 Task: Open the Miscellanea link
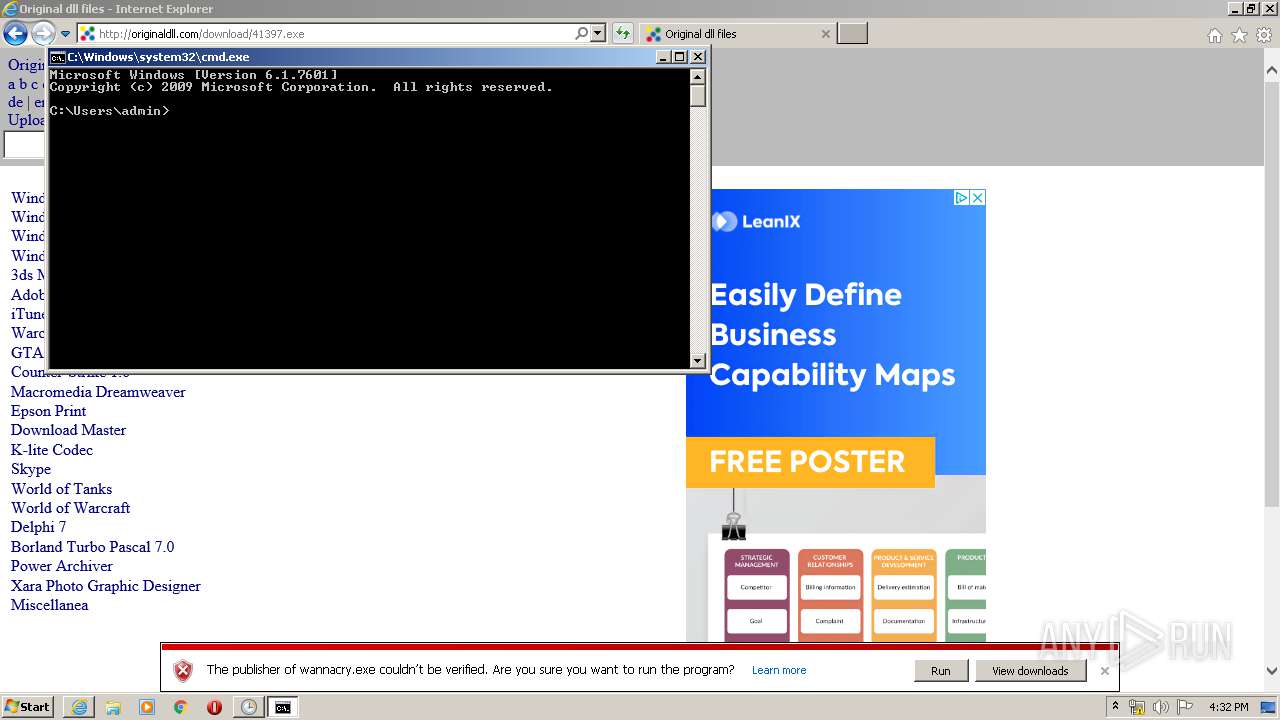click(x=49, y=605)
